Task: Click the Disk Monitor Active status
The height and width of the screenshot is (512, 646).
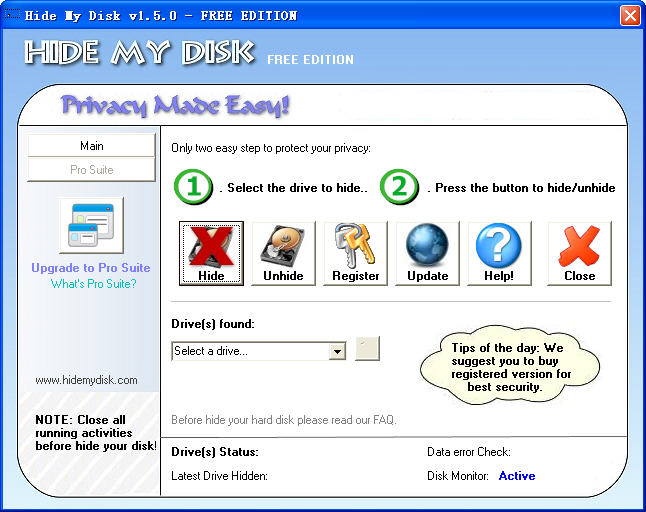Action: pos(517,476)
